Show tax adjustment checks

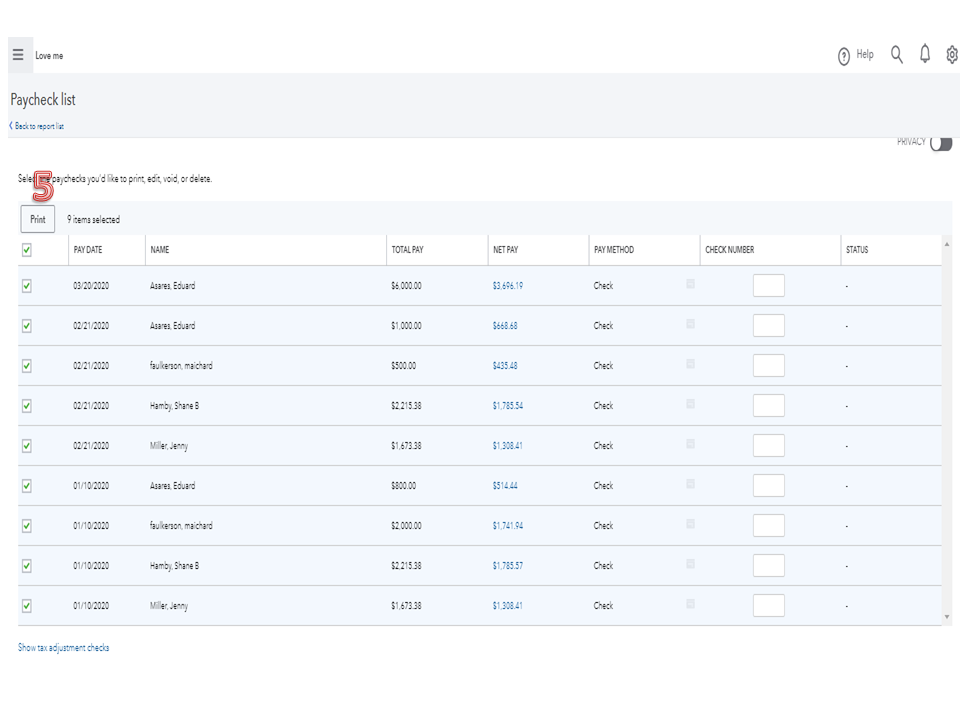tap(64, 648)
